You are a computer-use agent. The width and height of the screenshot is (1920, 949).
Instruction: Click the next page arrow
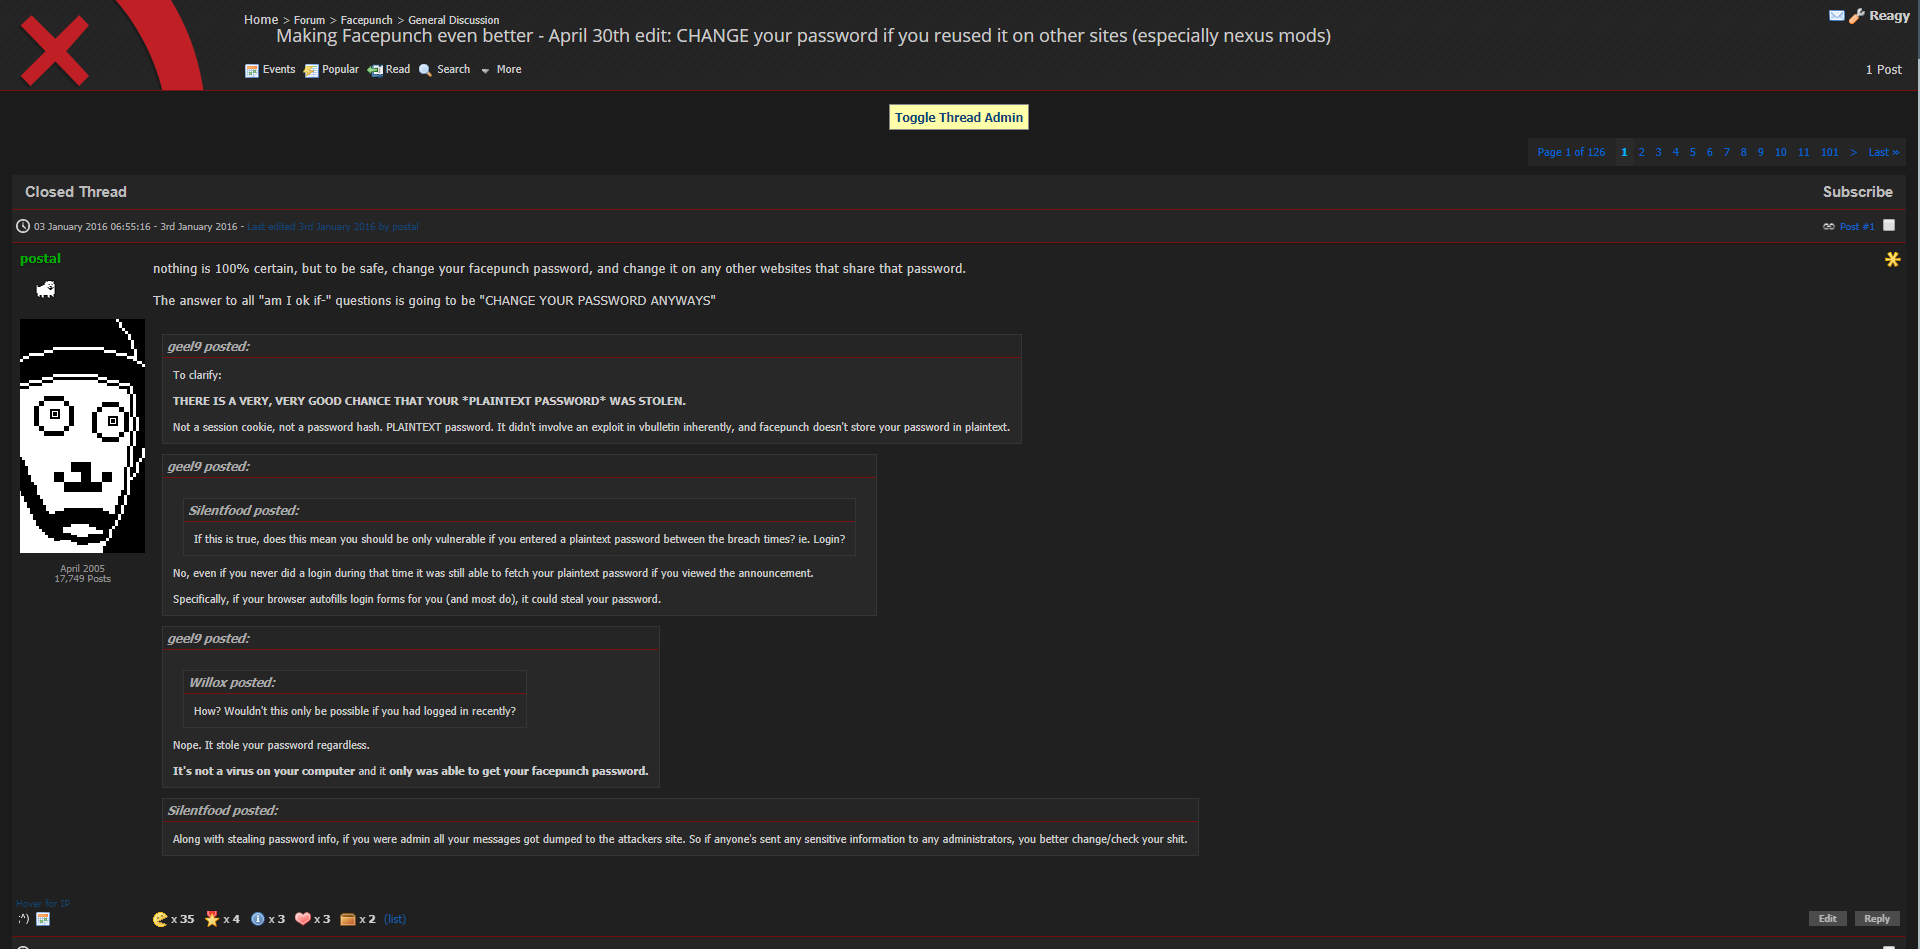[1853, 152]
